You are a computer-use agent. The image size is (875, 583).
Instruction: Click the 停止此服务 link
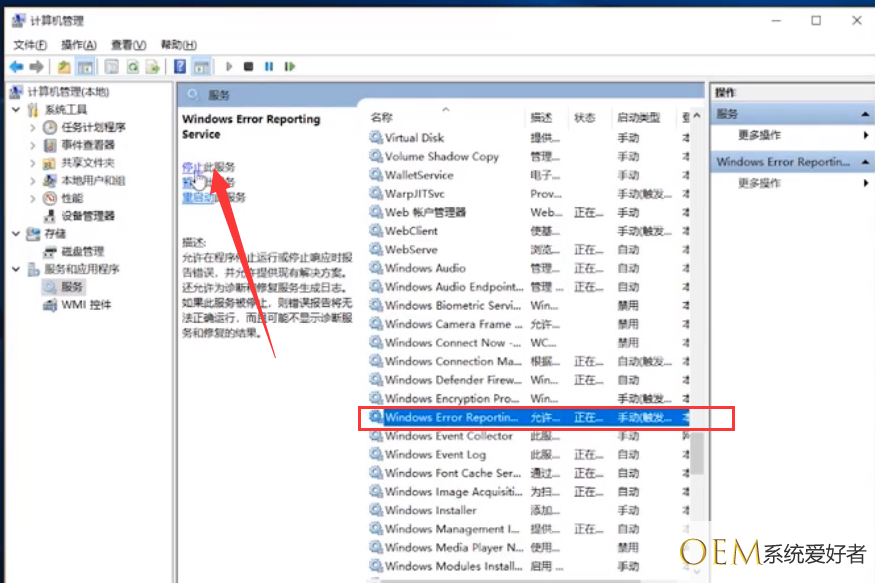[208, 166]
